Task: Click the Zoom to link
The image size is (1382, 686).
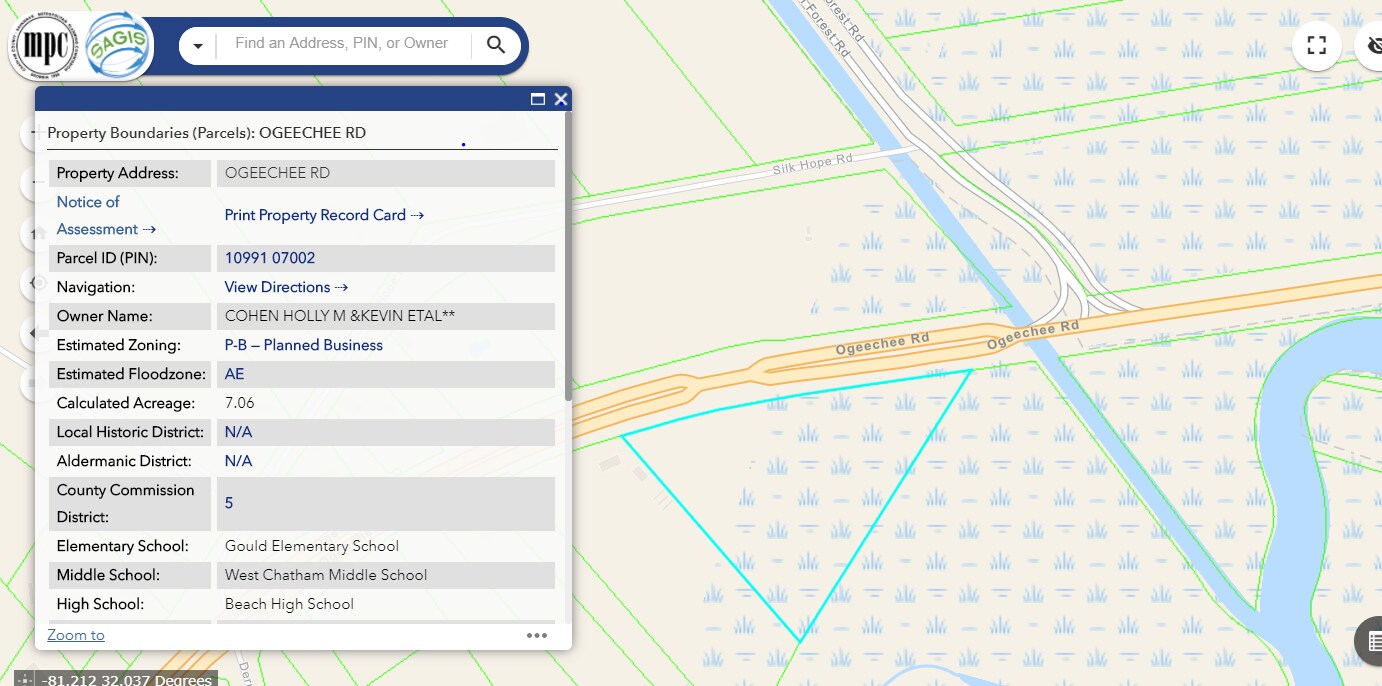Action: pyautogui.click(x=76, y=635)
